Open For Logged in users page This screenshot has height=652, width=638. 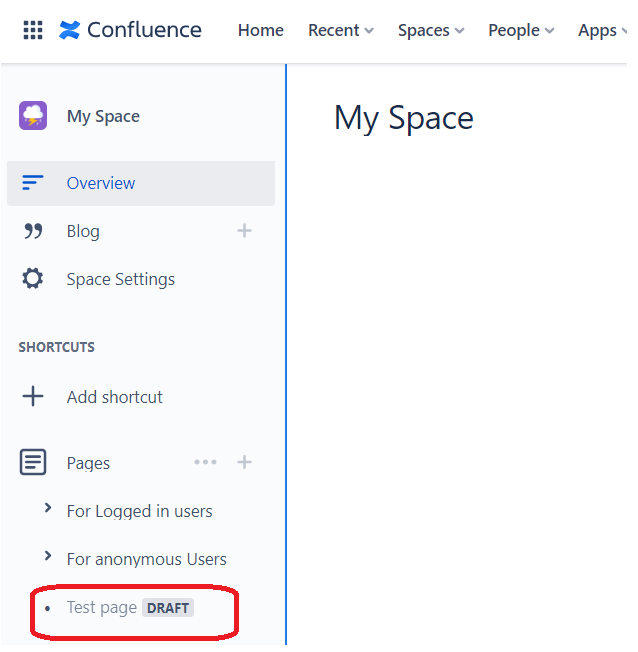(x=139, y=511)
